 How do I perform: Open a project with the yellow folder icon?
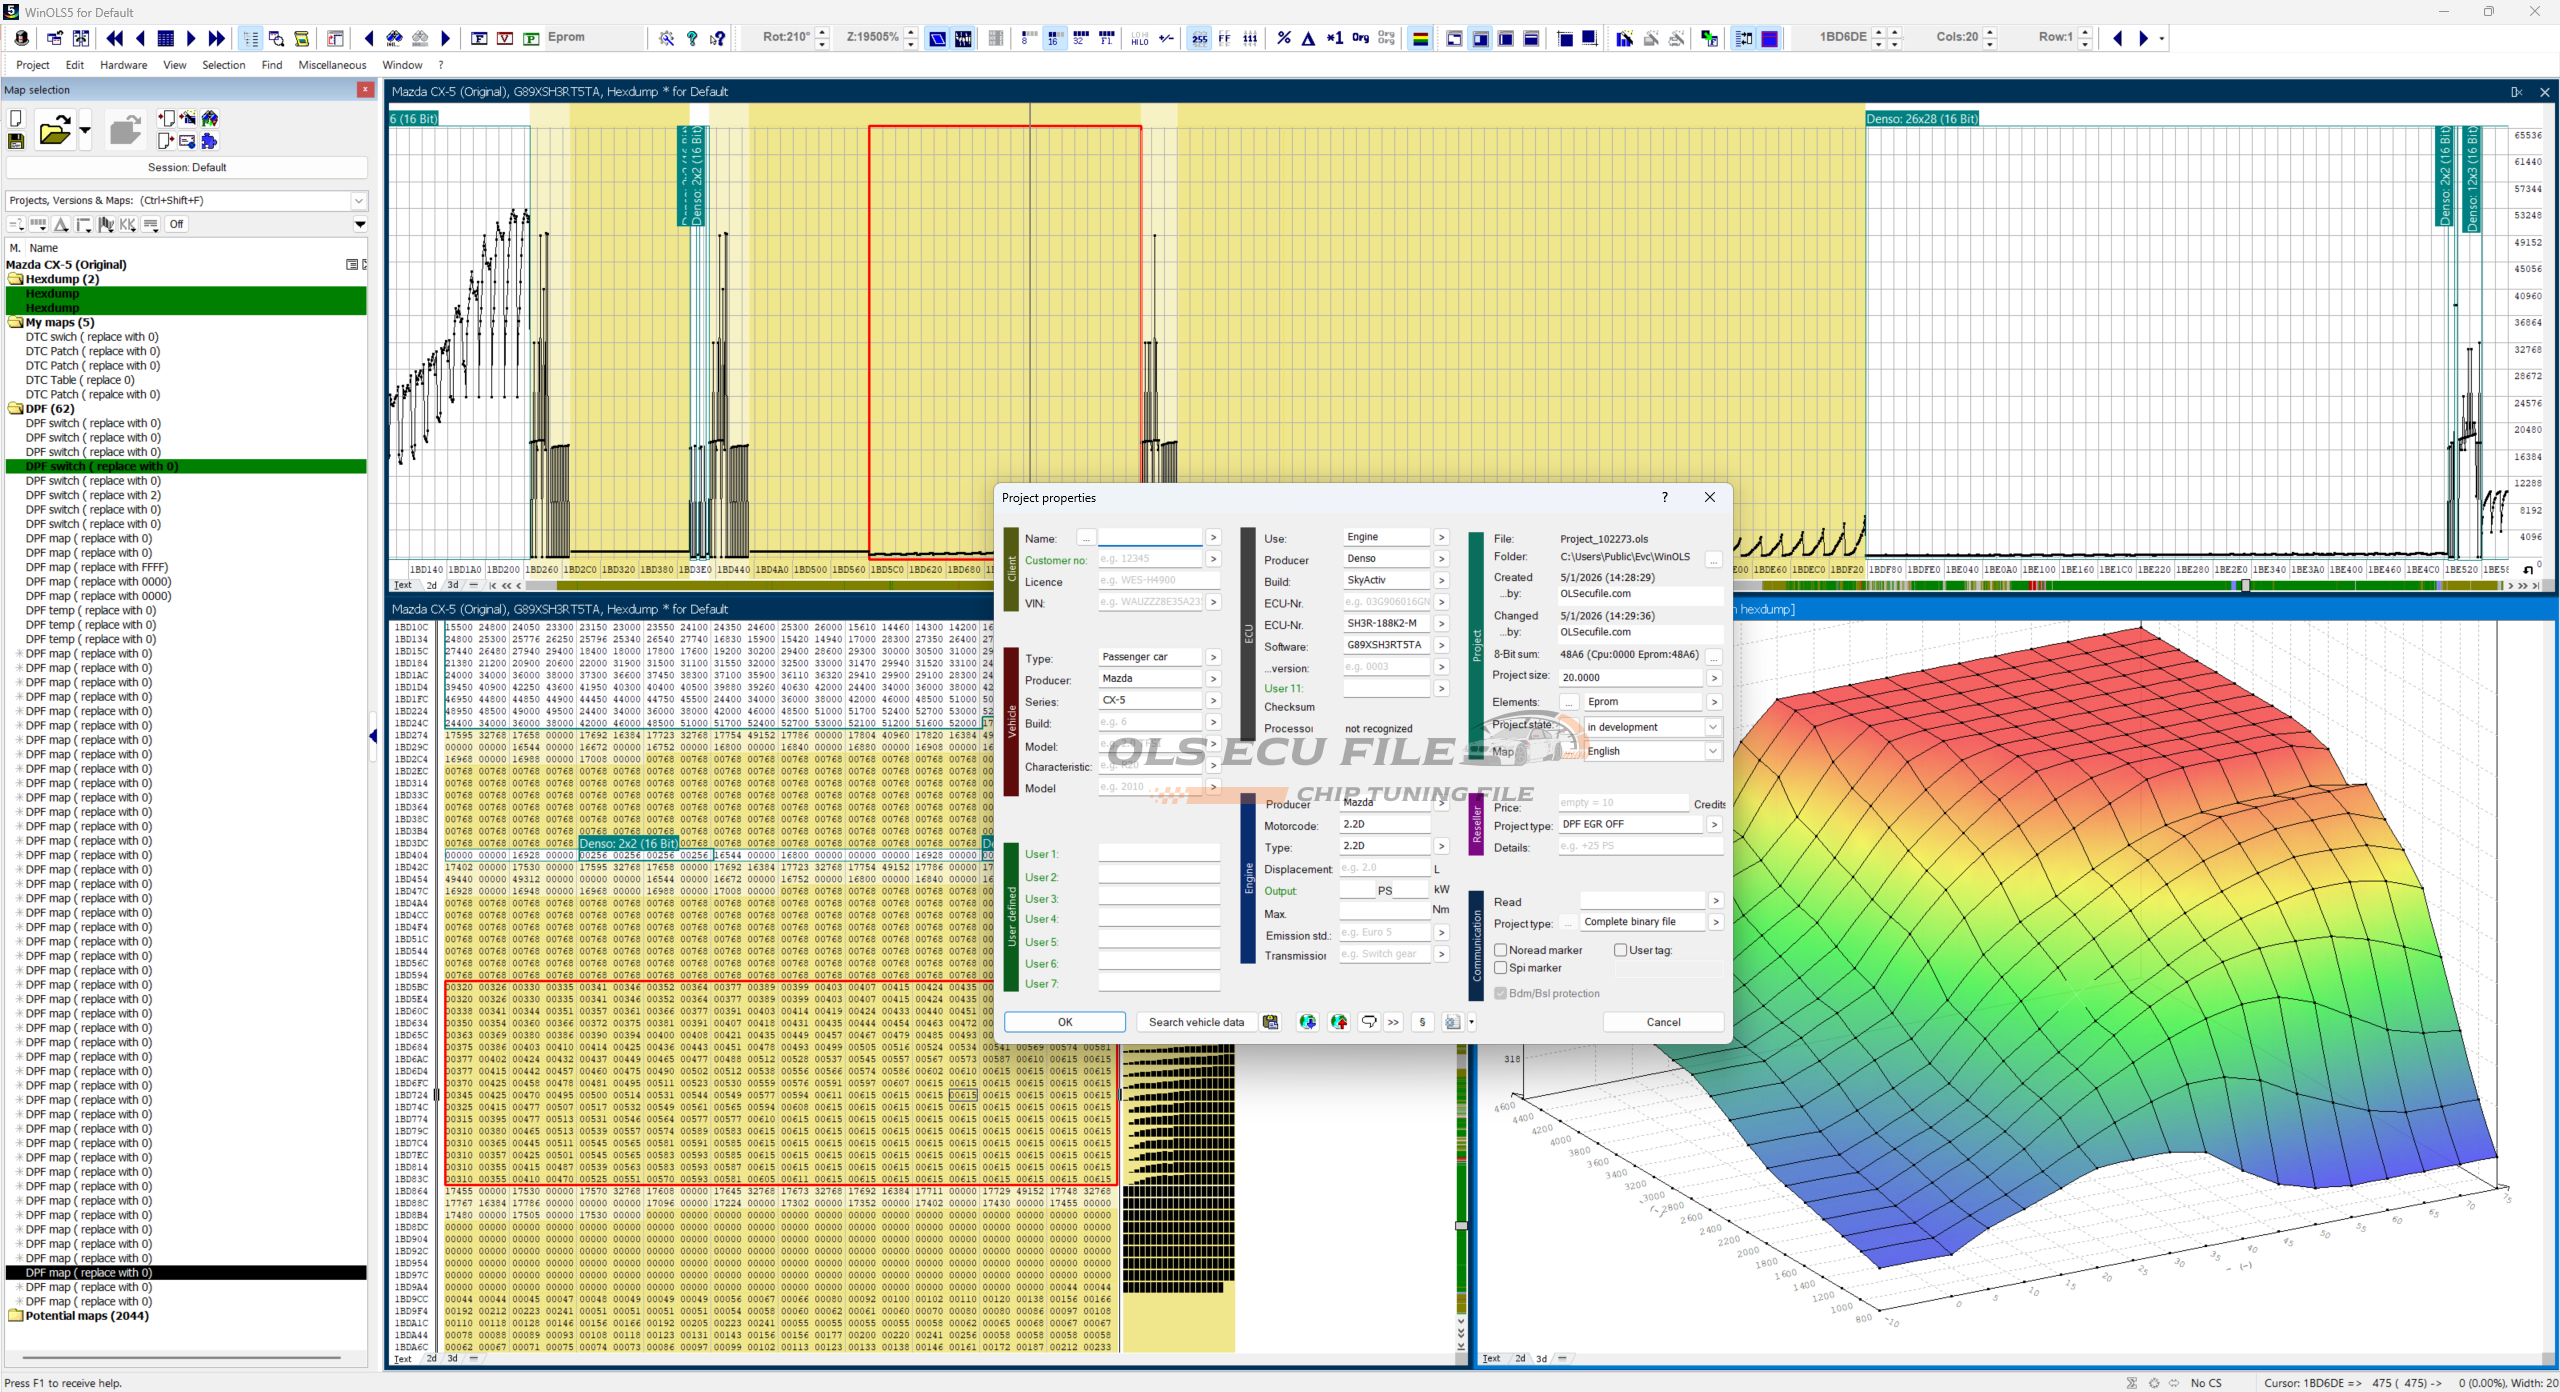tap(54, 130)
